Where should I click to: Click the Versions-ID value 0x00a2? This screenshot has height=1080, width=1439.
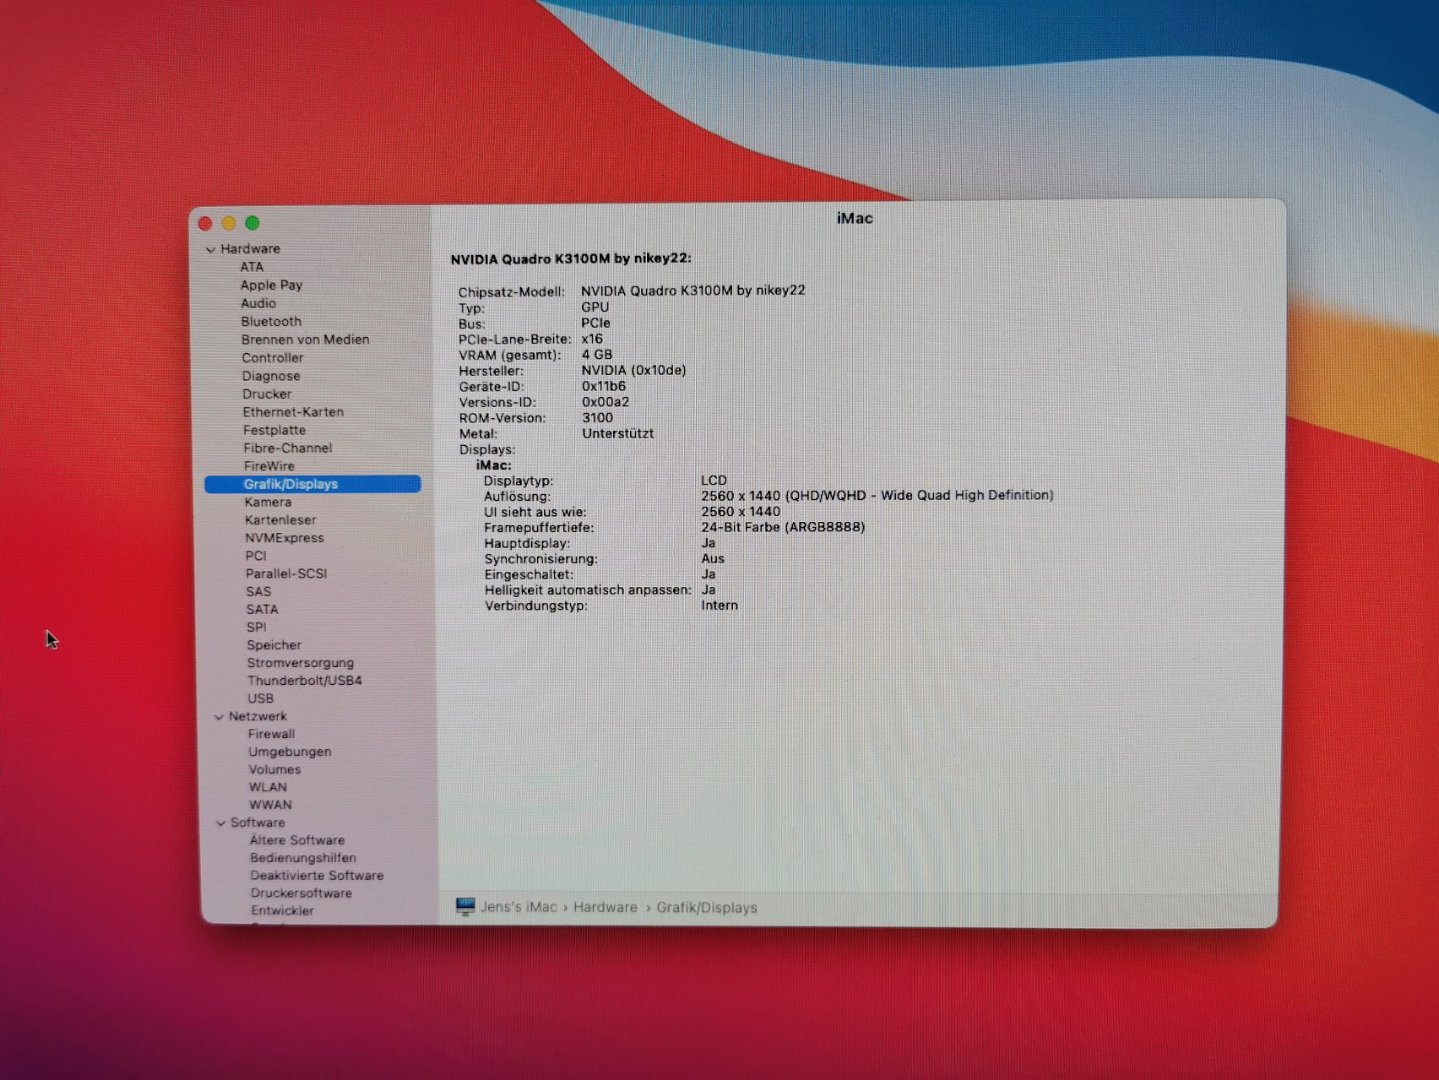(x=606, y=403)
